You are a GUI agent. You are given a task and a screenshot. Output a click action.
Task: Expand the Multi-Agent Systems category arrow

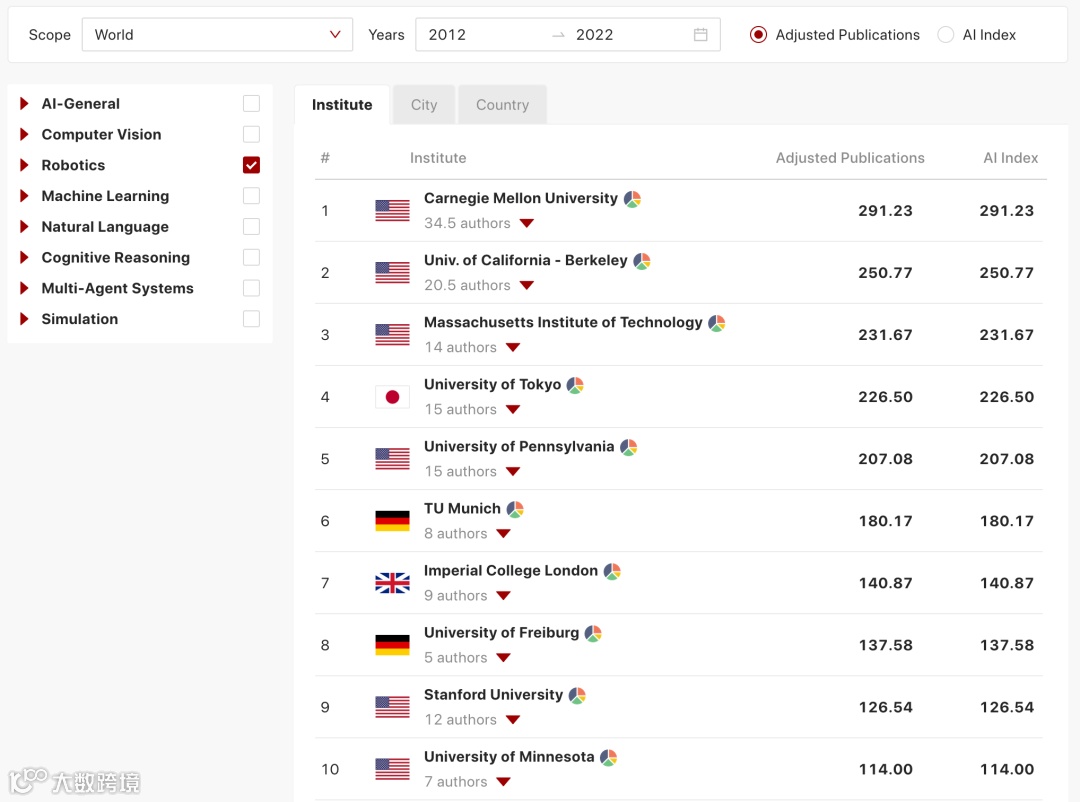pos(24,288)
